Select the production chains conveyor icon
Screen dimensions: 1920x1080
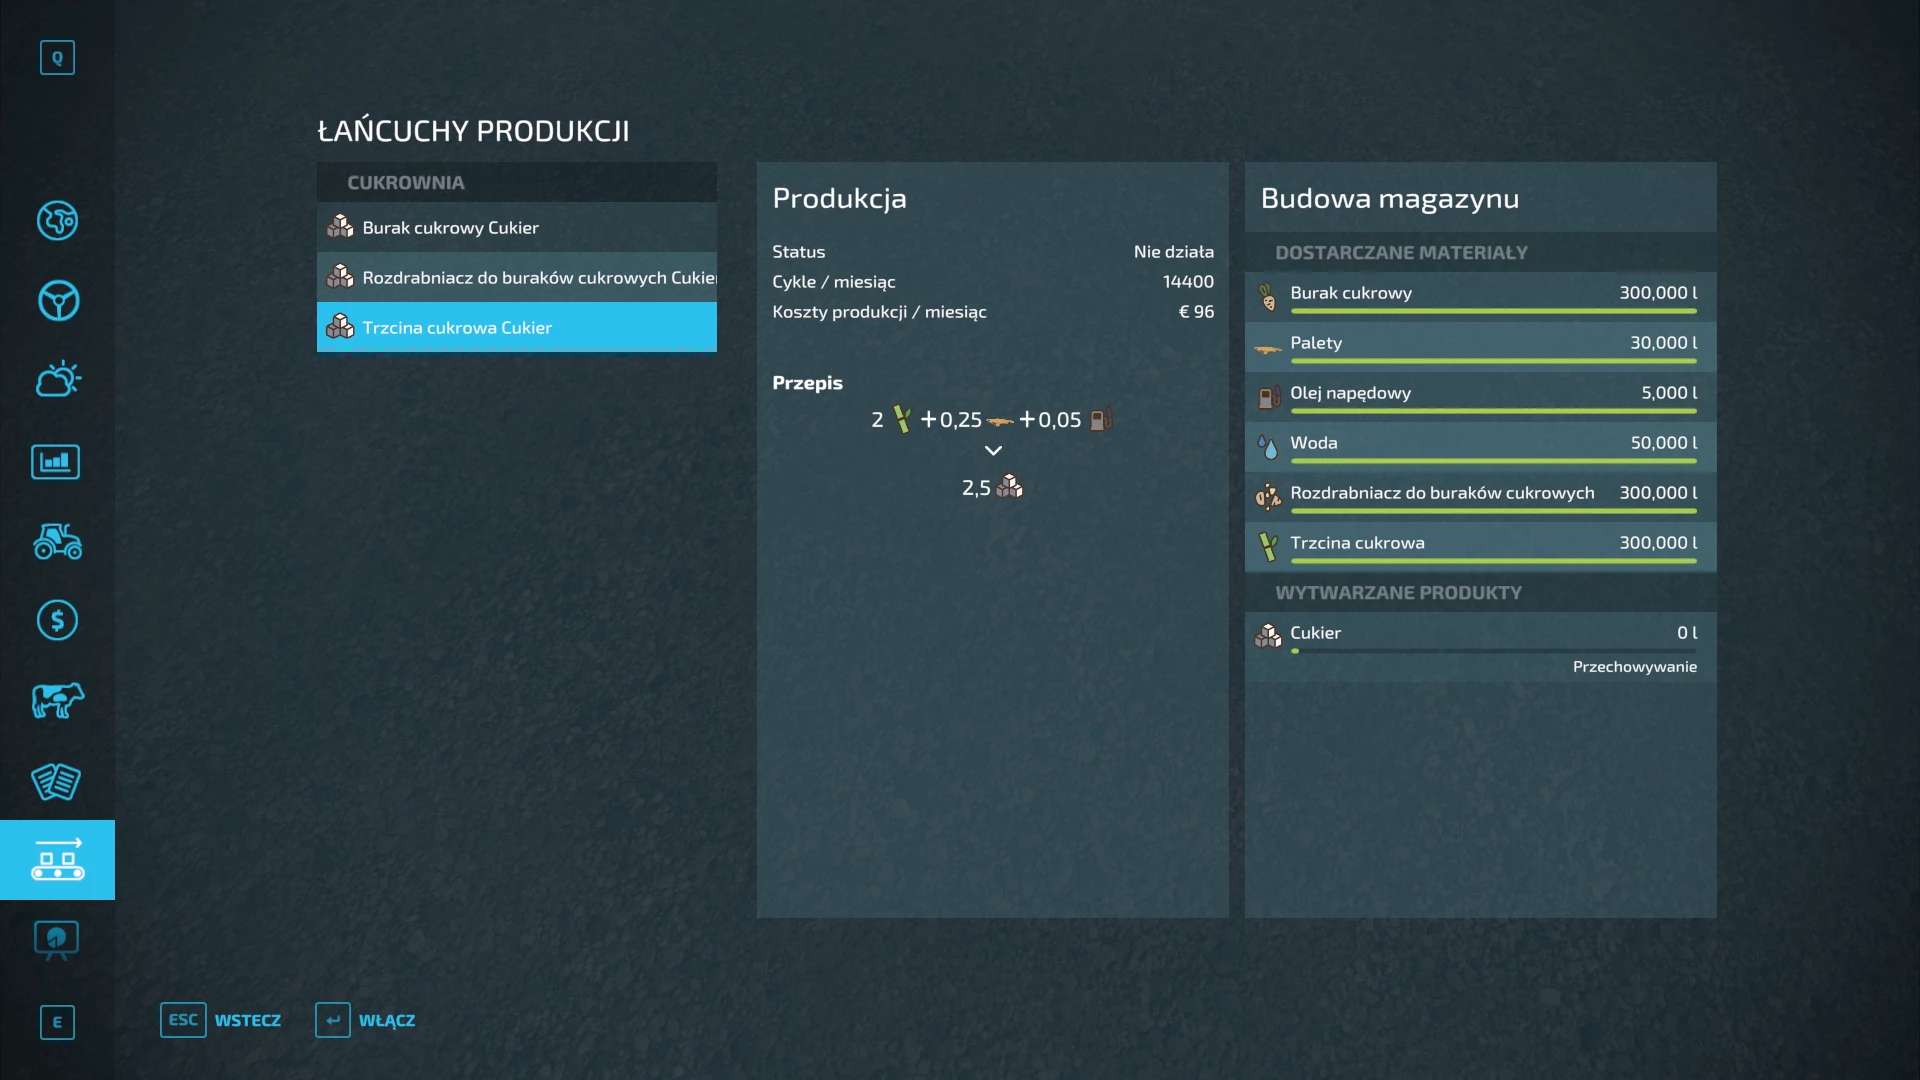57,860
